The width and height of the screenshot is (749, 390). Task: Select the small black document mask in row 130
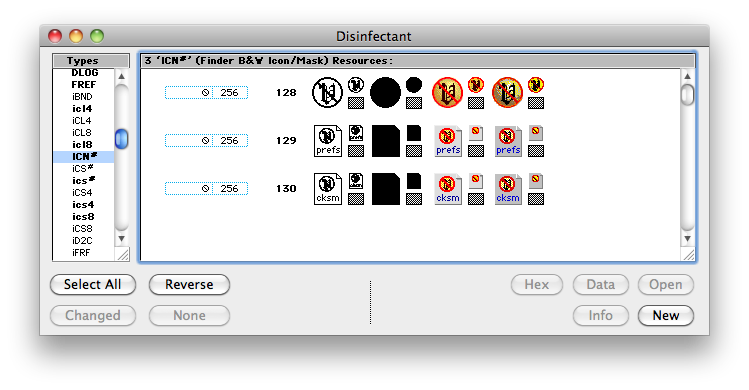coord(414,181)
